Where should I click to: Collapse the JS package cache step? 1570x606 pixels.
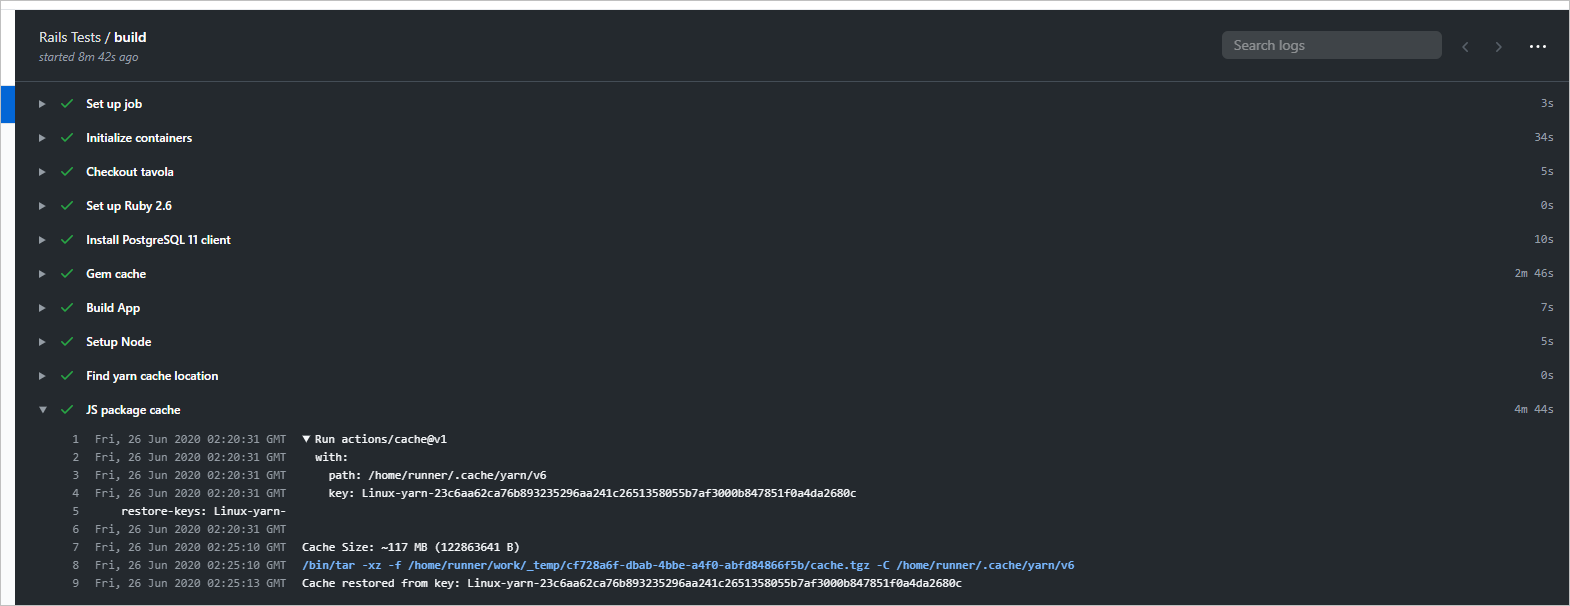(42, 410)
